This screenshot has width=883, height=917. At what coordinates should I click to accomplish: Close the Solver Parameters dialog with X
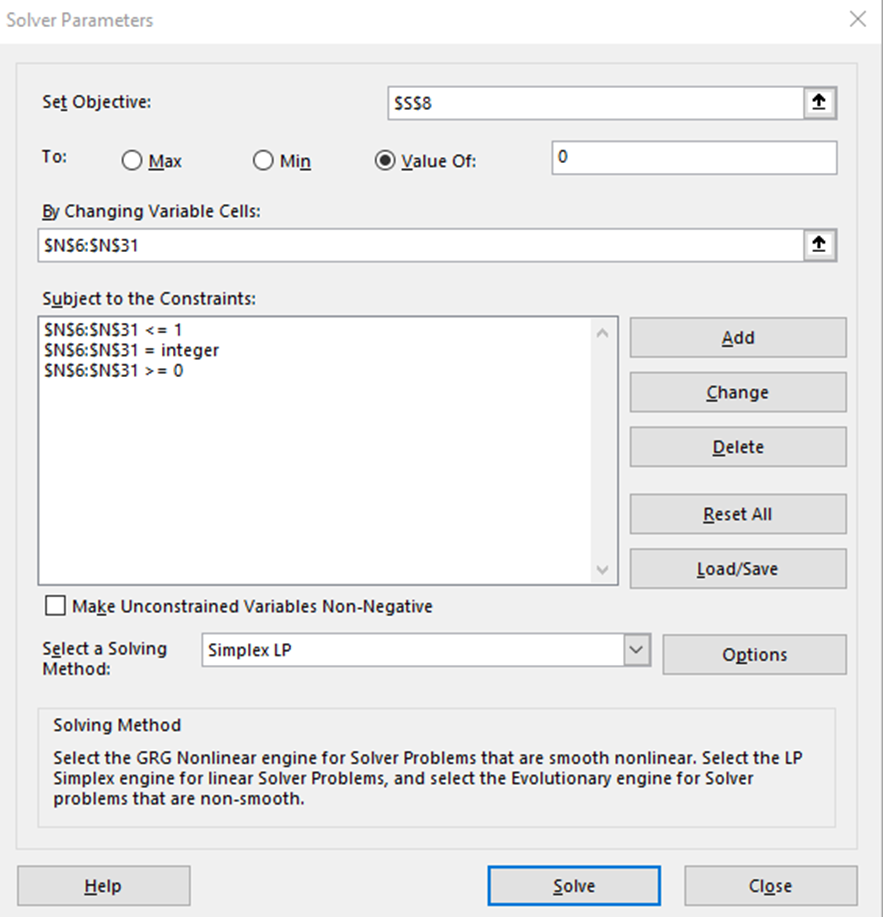click(857, 19)
